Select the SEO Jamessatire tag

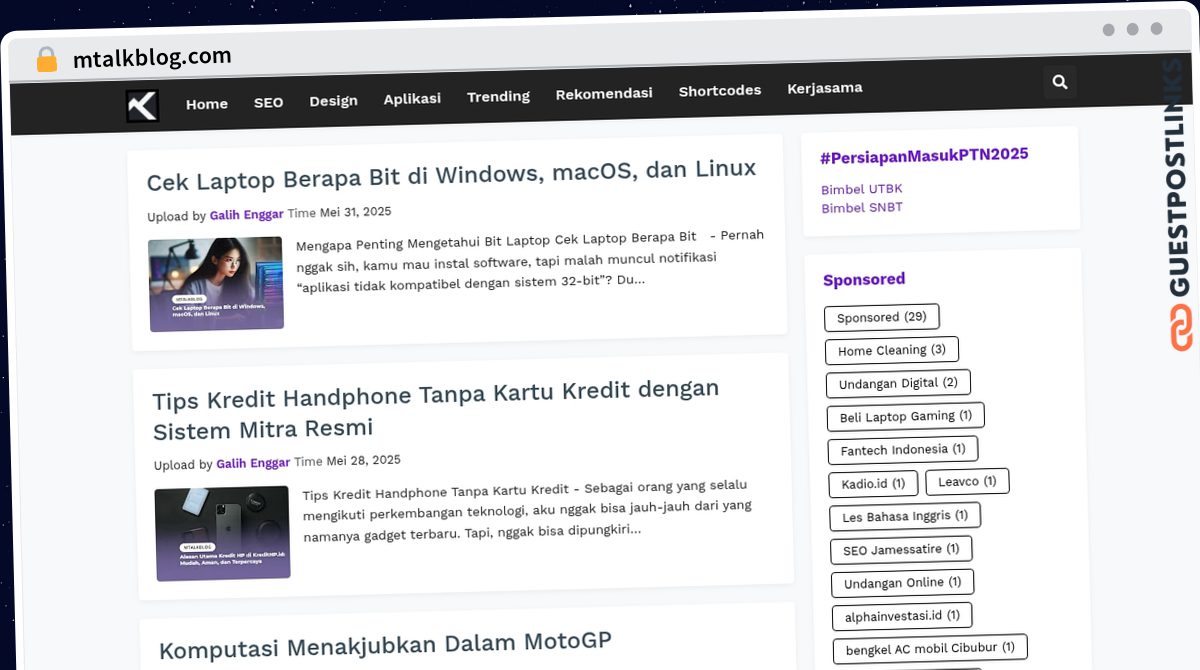pyautogui.click(x=901, y=550)
